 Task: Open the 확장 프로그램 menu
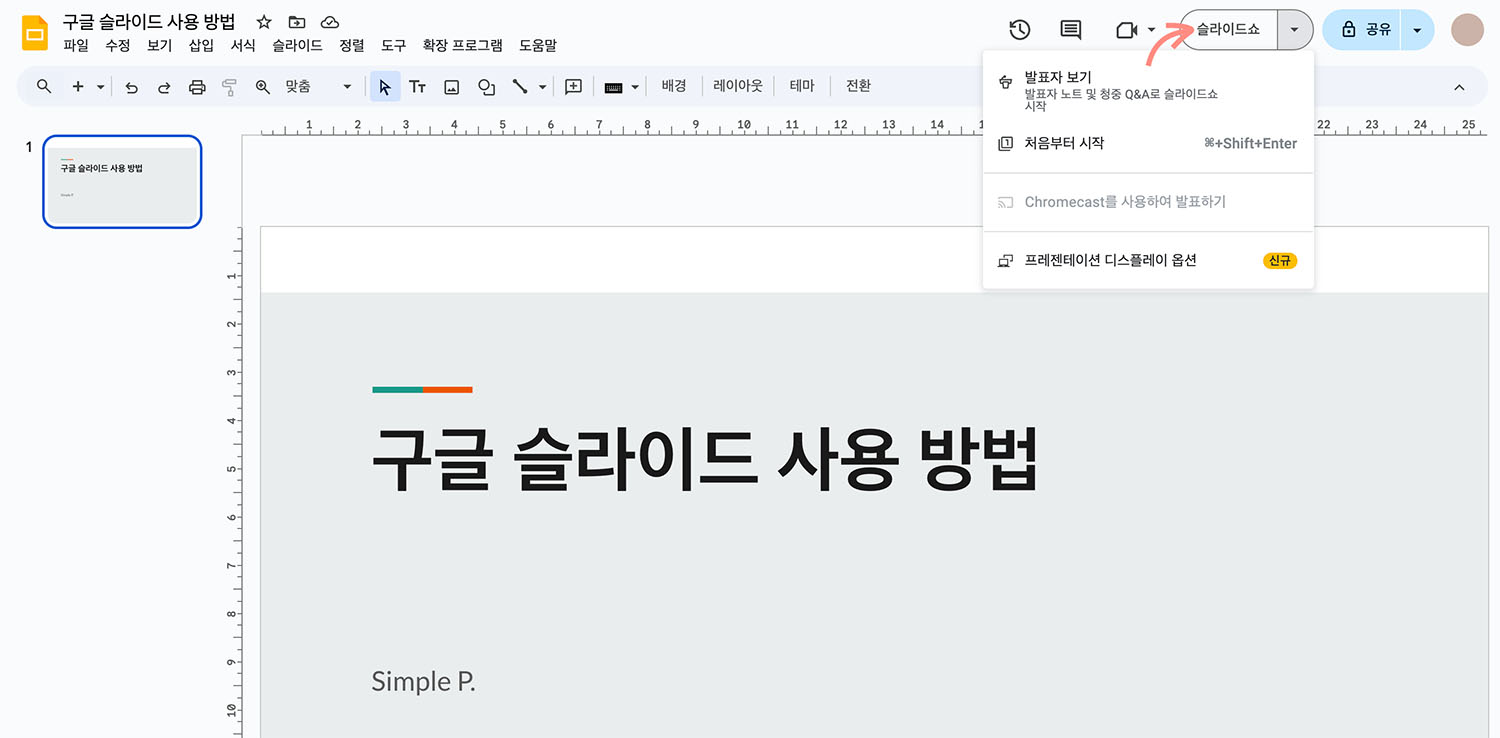click(x=462, y=46)
